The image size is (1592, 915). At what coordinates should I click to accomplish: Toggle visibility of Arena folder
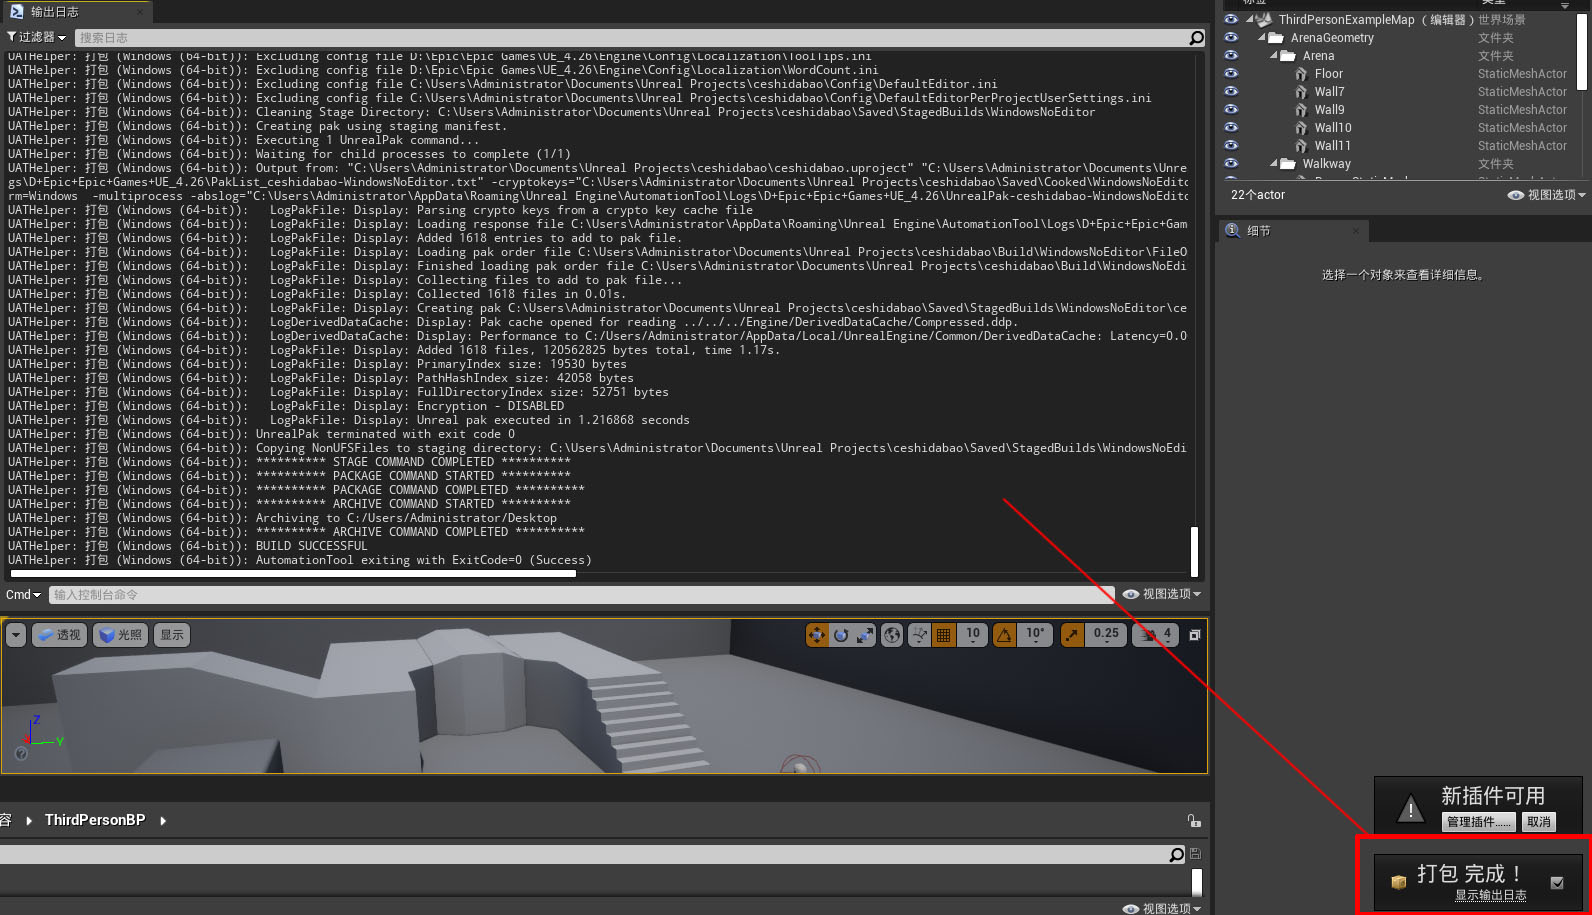tap(1231, 55)
